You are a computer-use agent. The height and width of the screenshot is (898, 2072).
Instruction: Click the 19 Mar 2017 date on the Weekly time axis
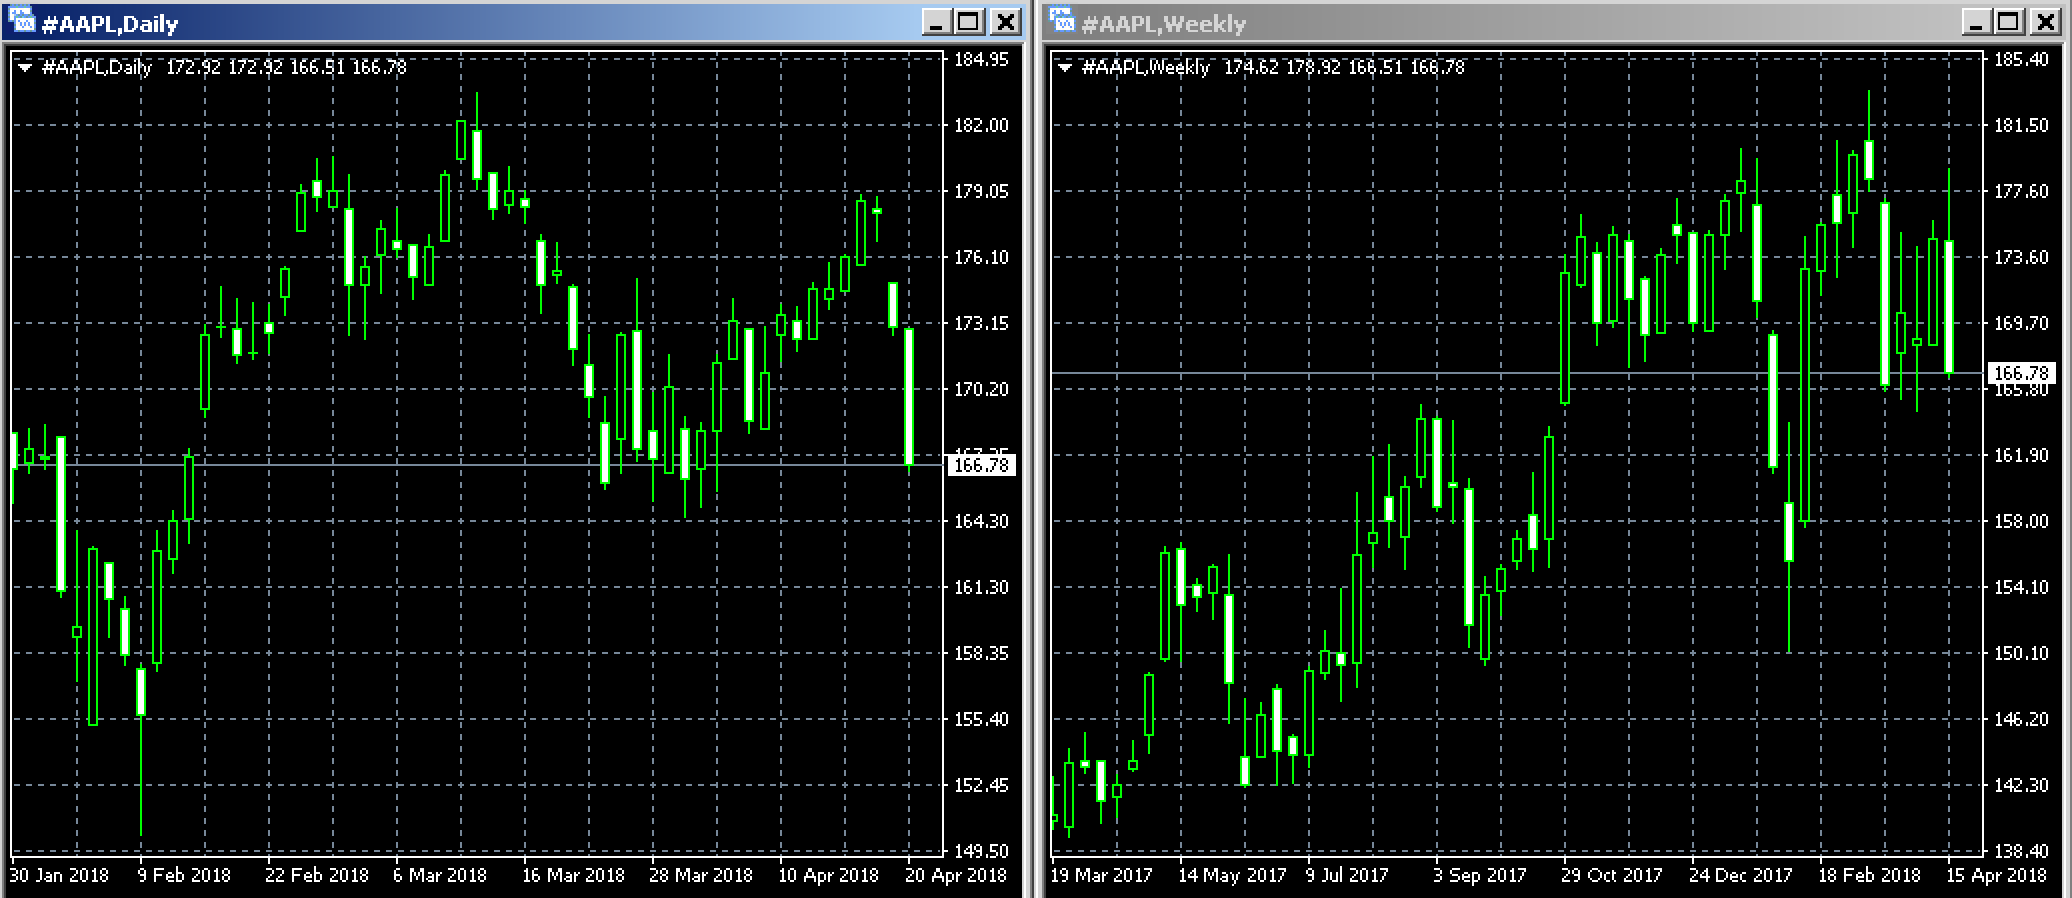[x=1101, y=875]
